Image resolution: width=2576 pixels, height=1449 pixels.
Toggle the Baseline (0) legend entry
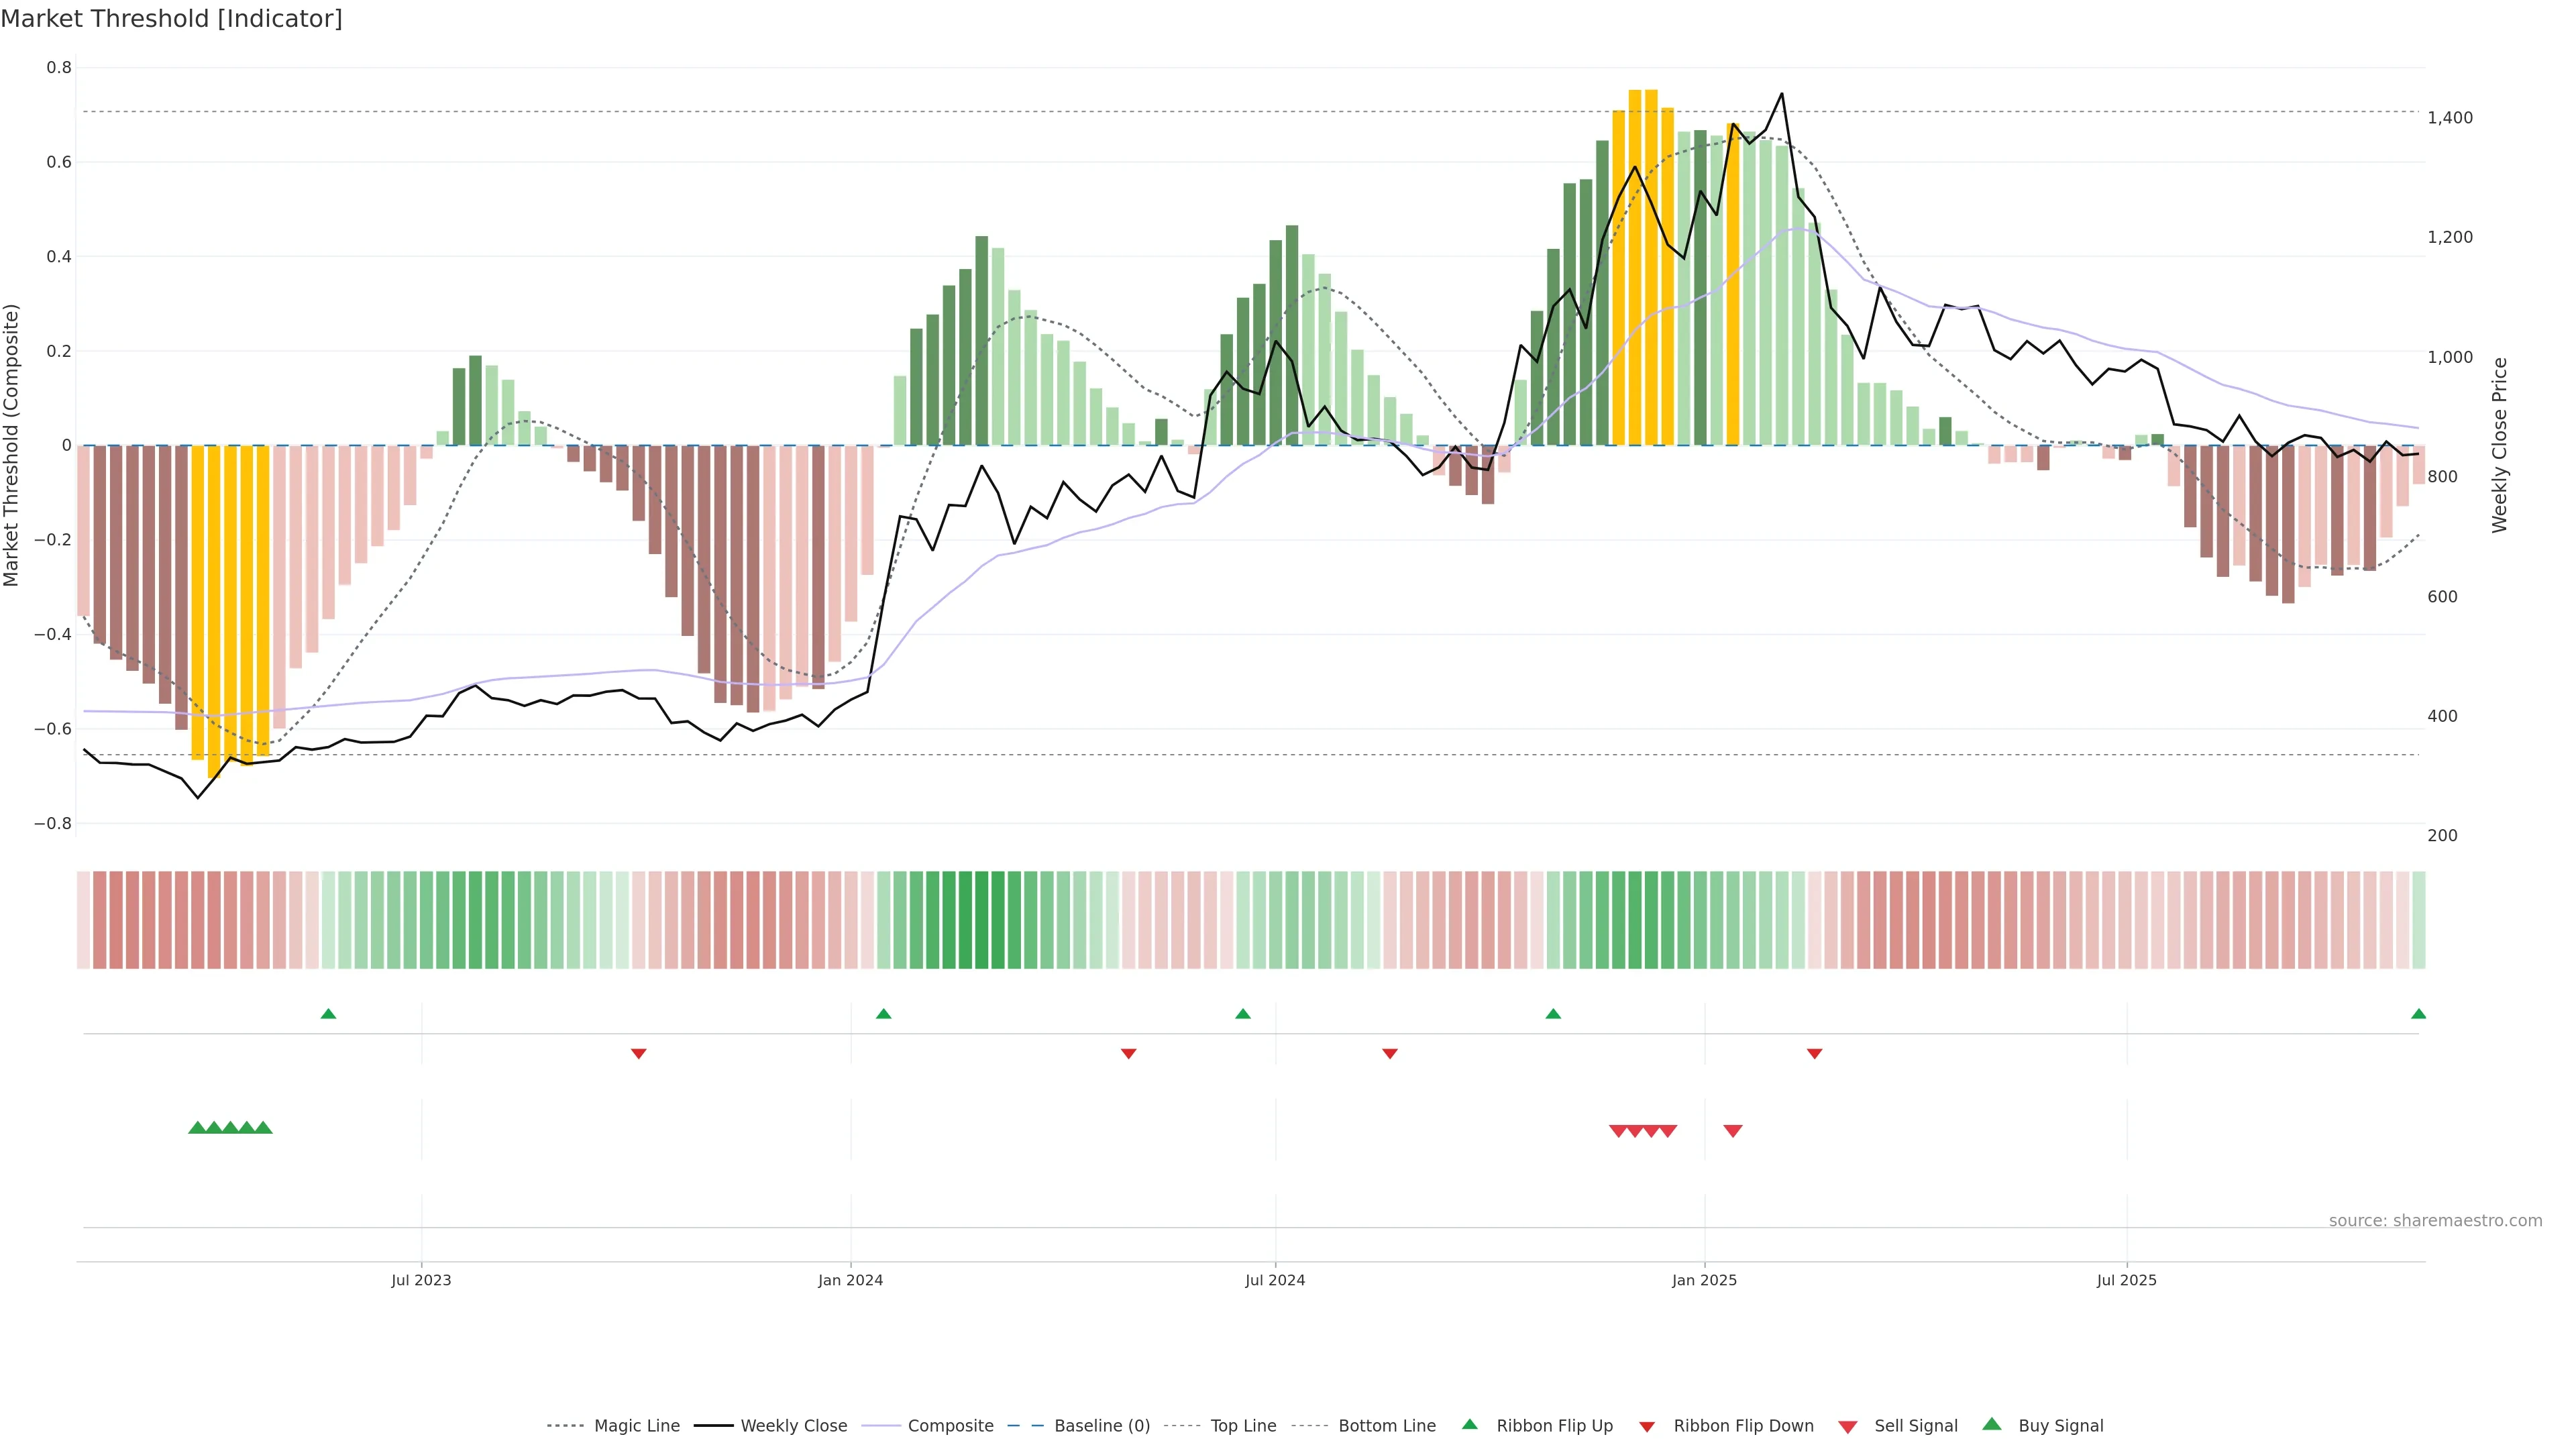(1101, 1426)
